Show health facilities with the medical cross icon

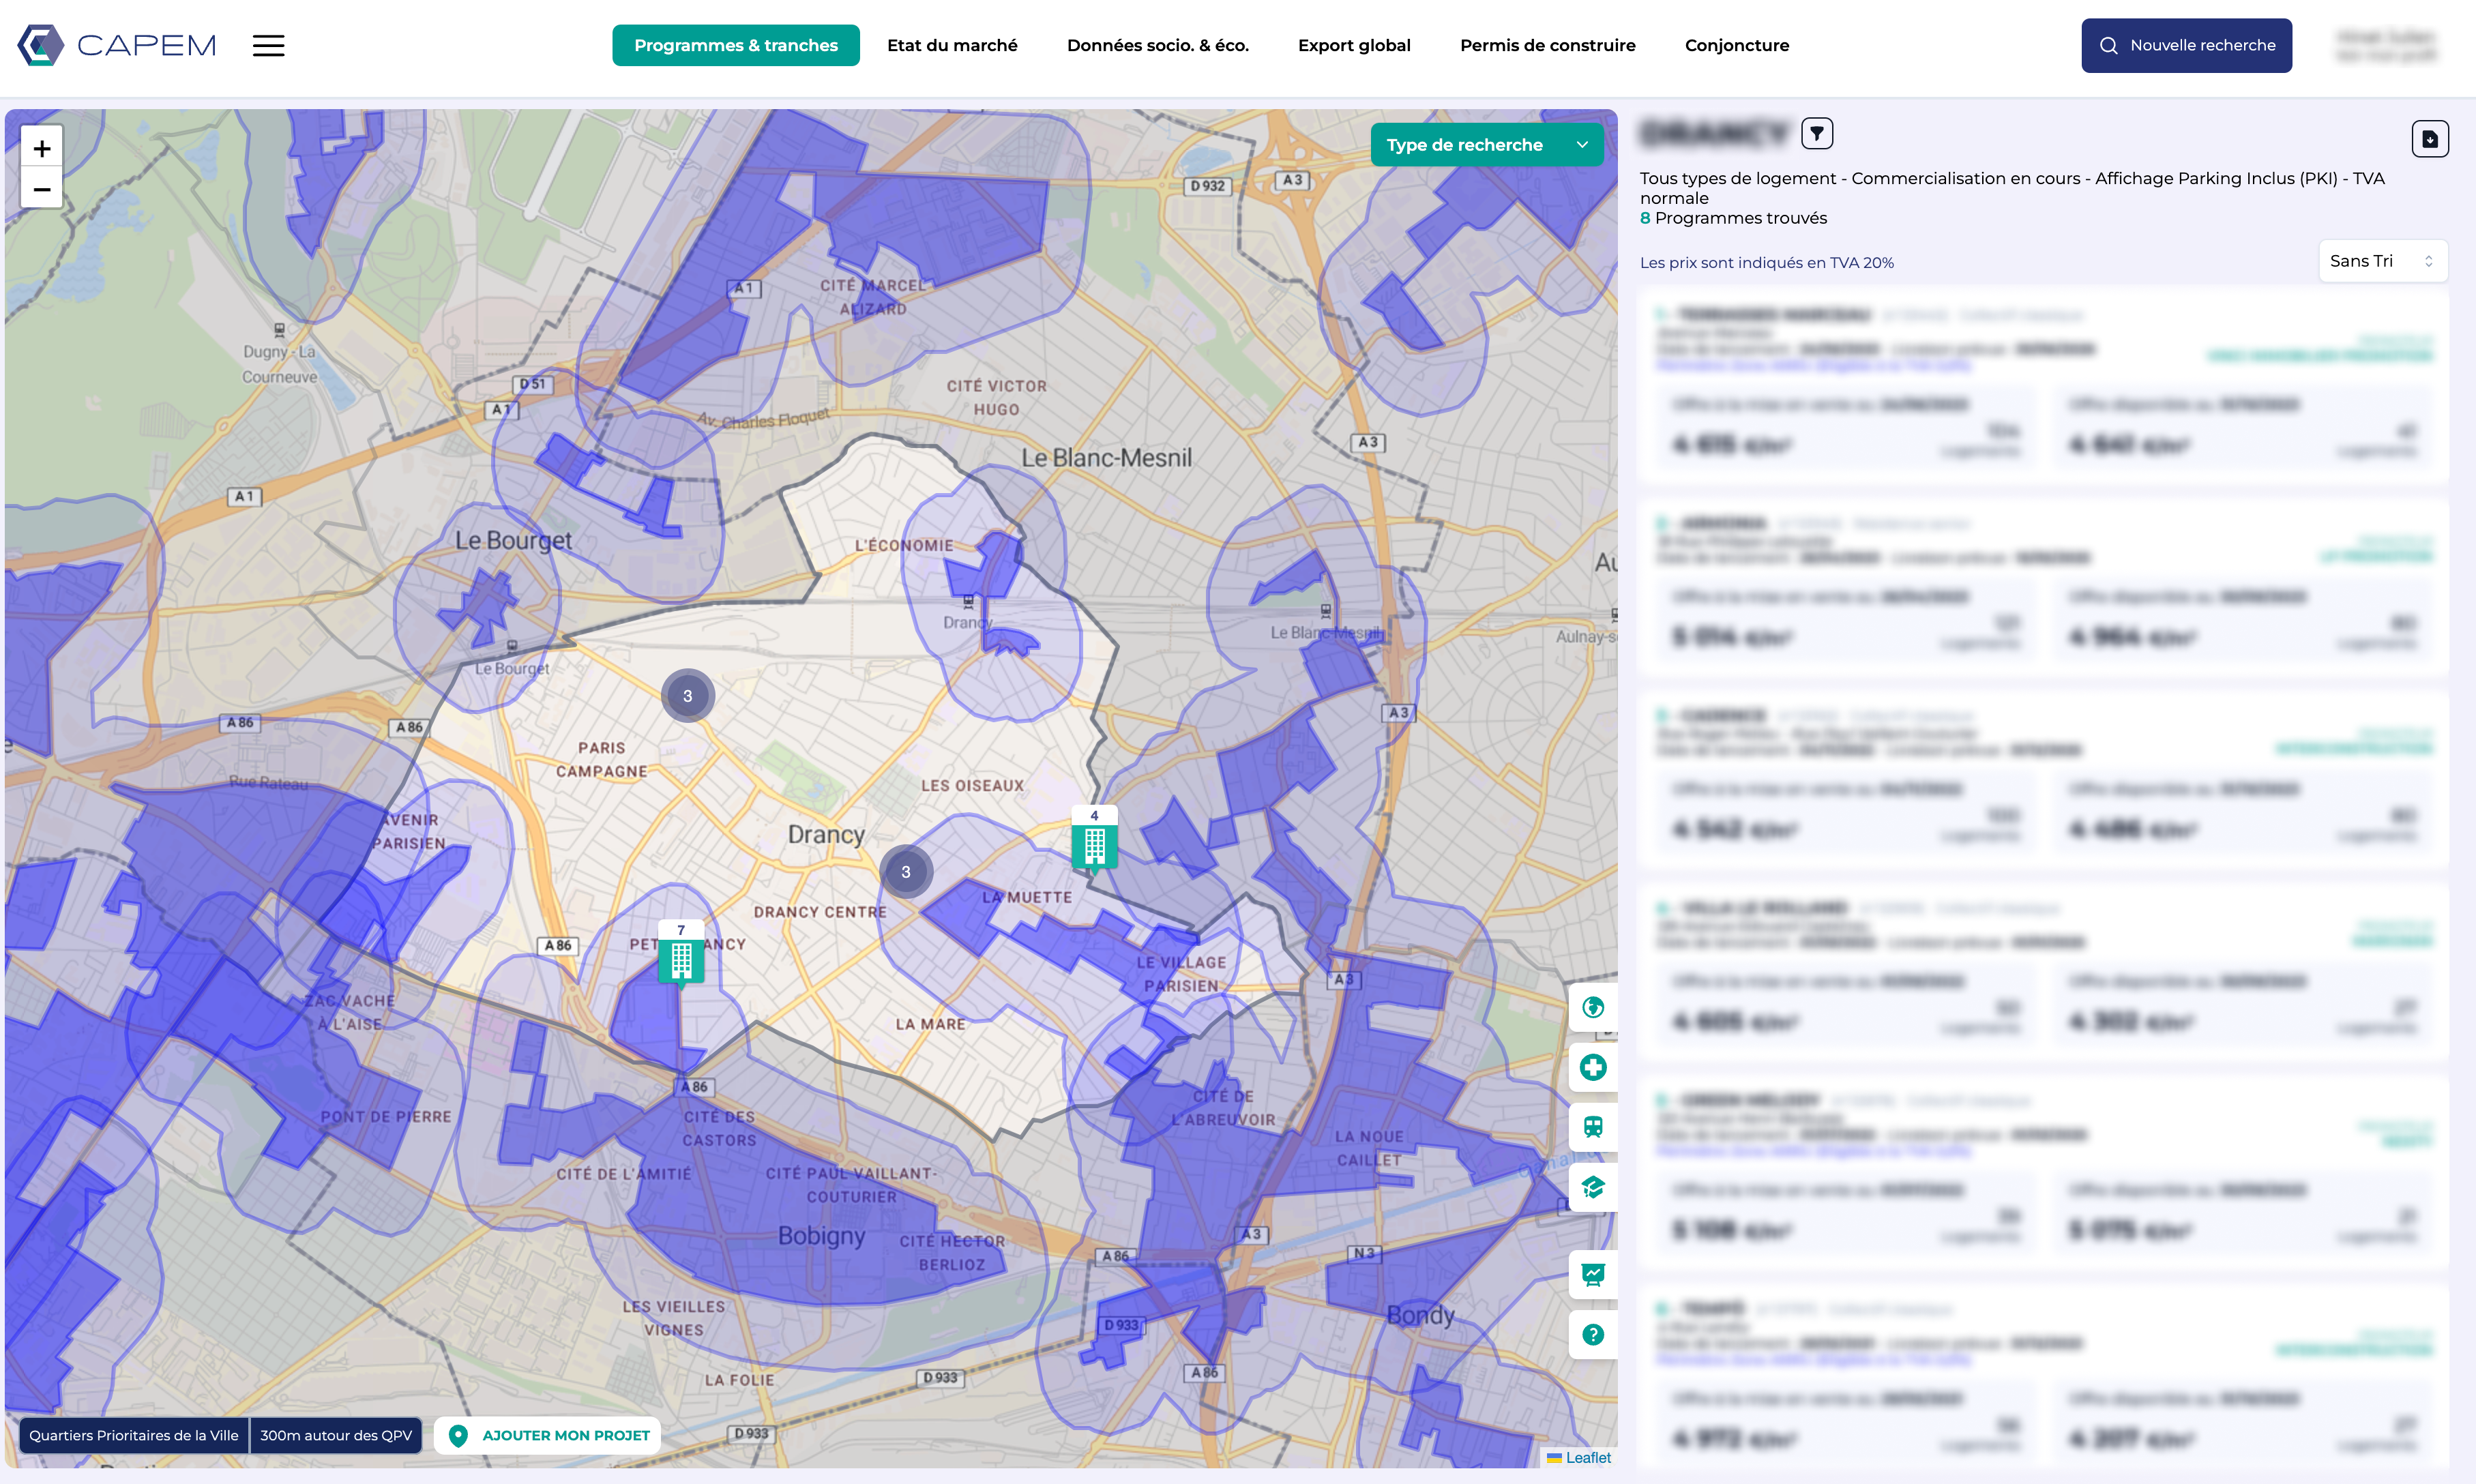click(1592, 1067)
